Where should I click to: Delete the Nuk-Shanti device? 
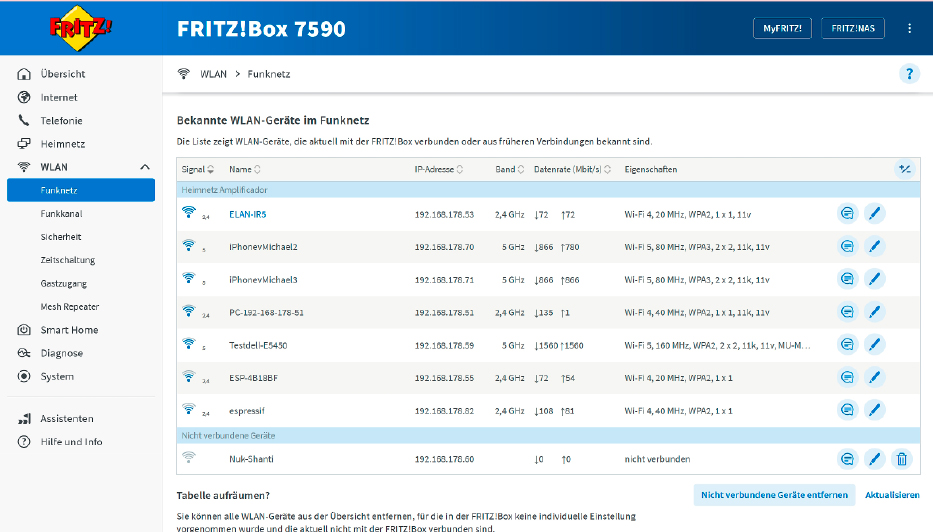point(901,459)
